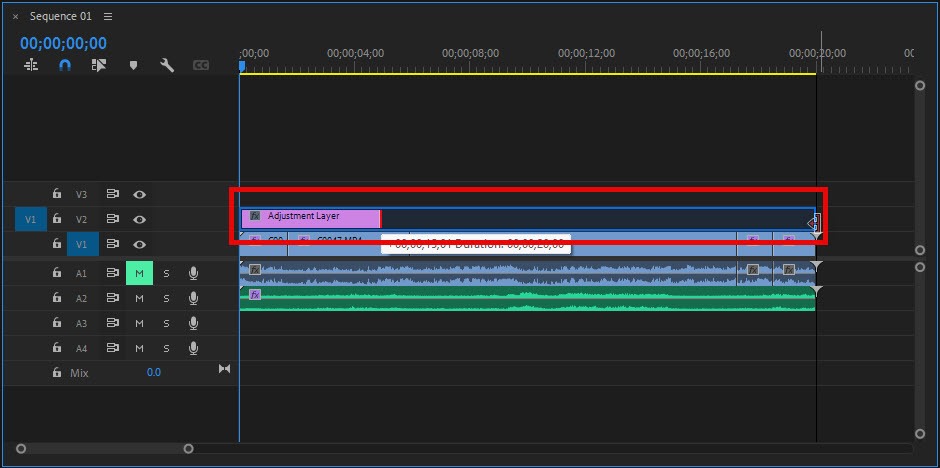The image size is (940, 468).
Task: Click the Add Marker icon
Action: (x=133, y=65)
